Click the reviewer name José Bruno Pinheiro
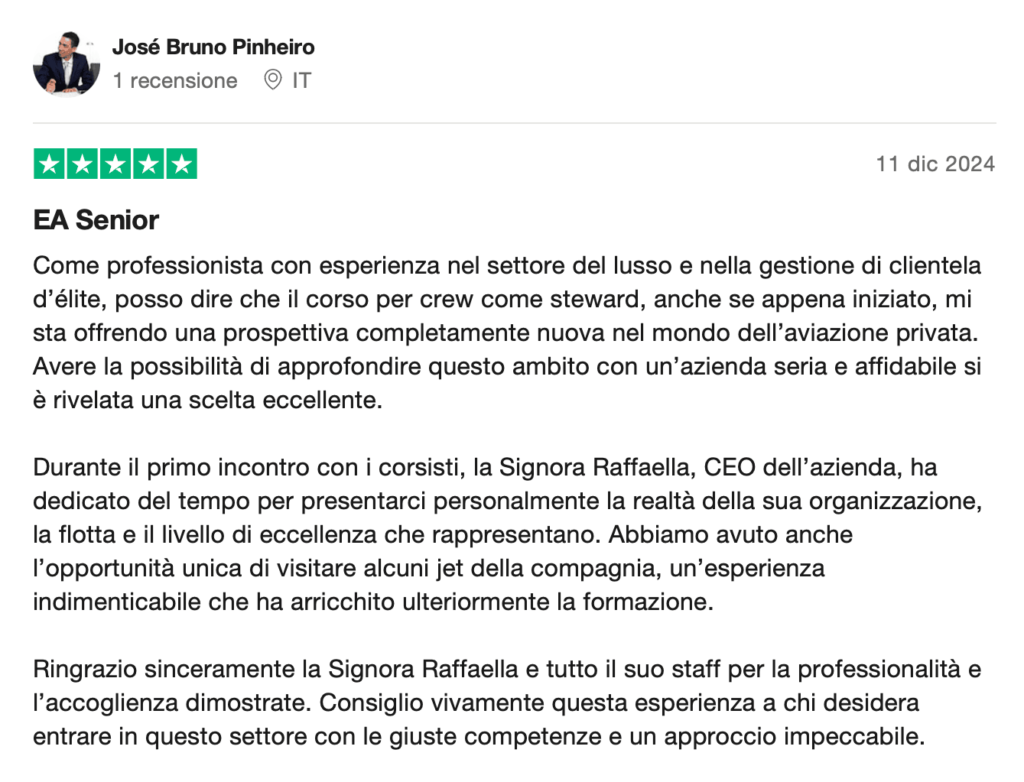The width and height of the screenshot is (1024, 782). pyautogui.click(x=213, y=47)
